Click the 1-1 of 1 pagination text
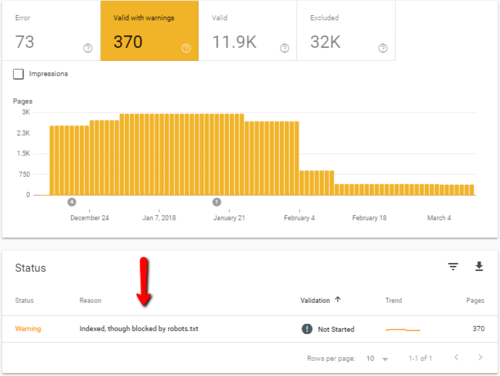 (420, 358)
